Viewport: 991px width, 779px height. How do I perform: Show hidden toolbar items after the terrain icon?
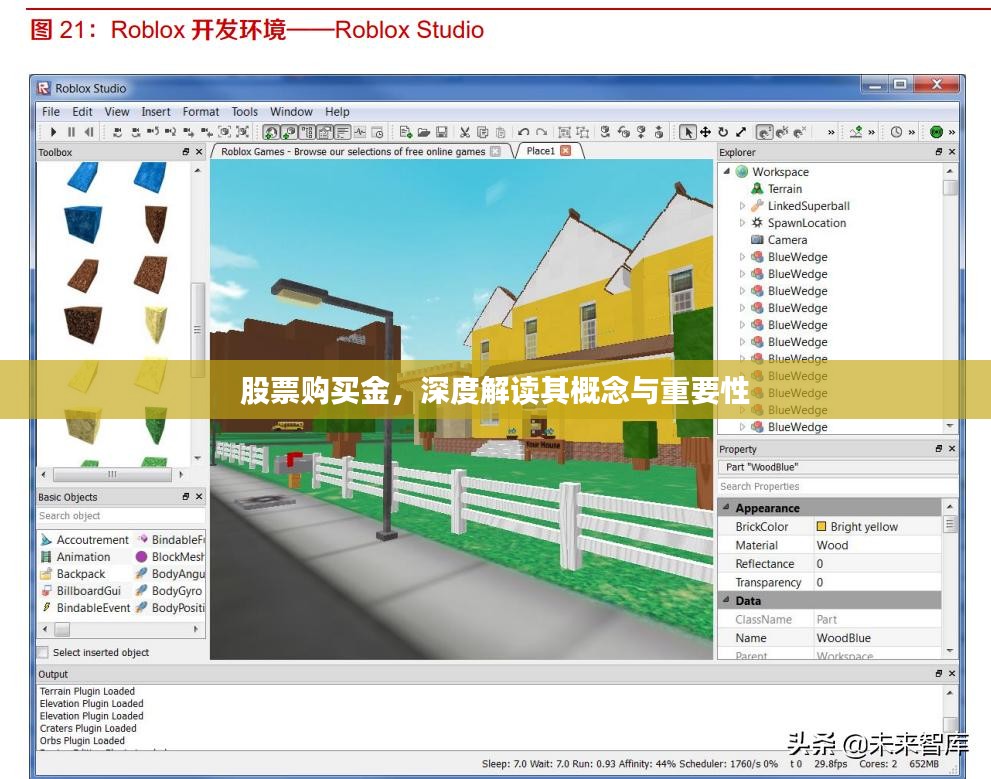point(871,132)
